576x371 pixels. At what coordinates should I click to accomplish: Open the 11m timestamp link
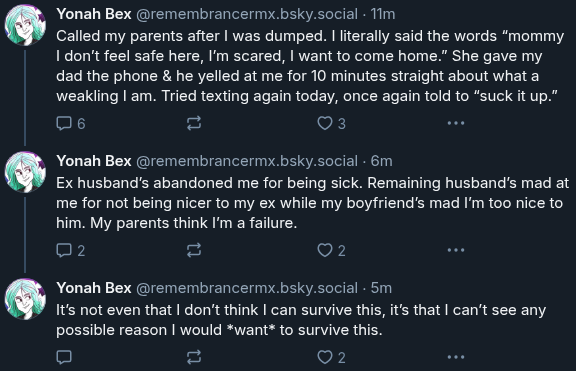[383, 14]
